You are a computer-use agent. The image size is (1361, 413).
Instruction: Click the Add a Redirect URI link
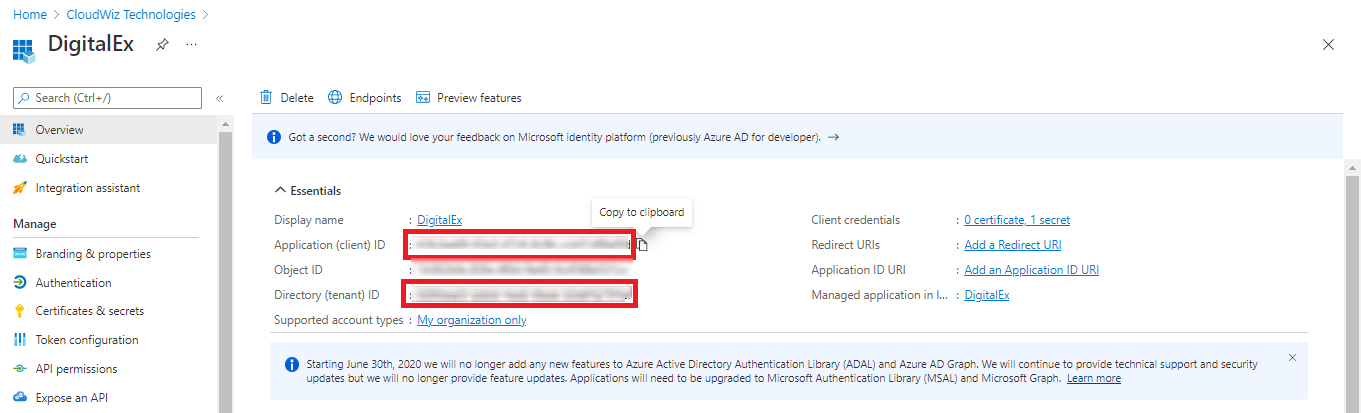(1012, 245)
